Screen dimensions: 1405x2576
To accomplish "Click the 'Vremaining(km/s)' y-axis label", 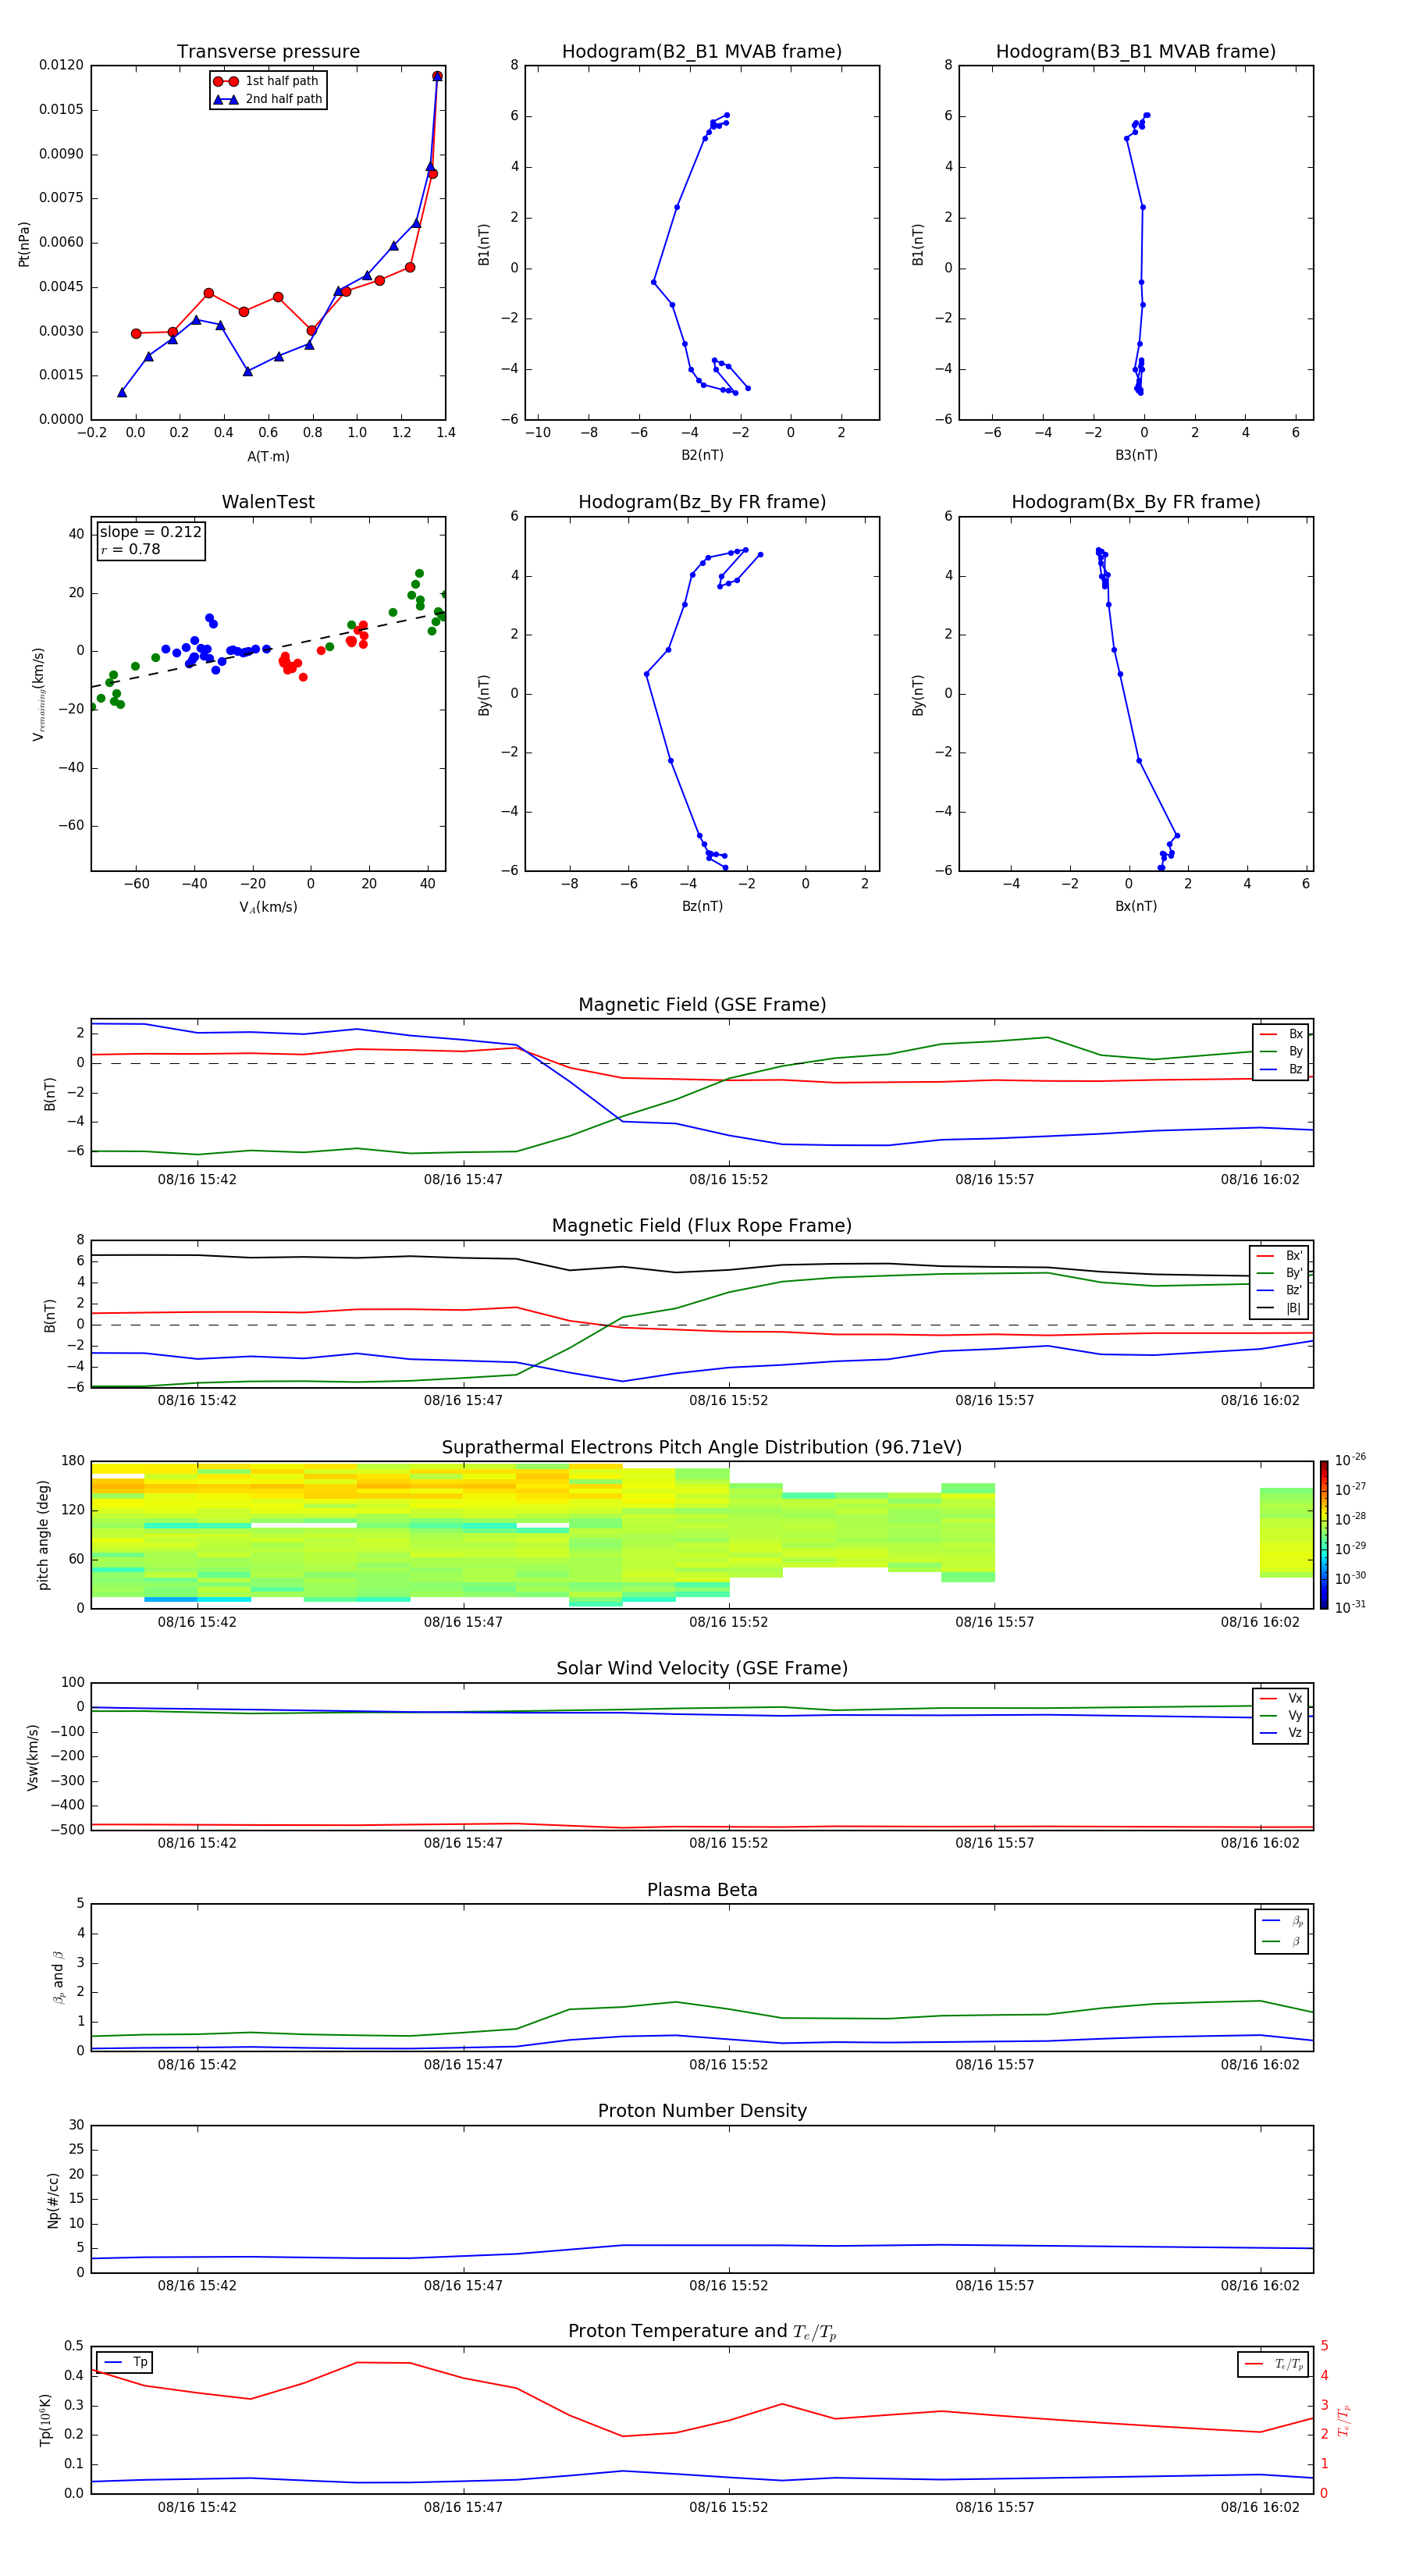I will point(39,694).
